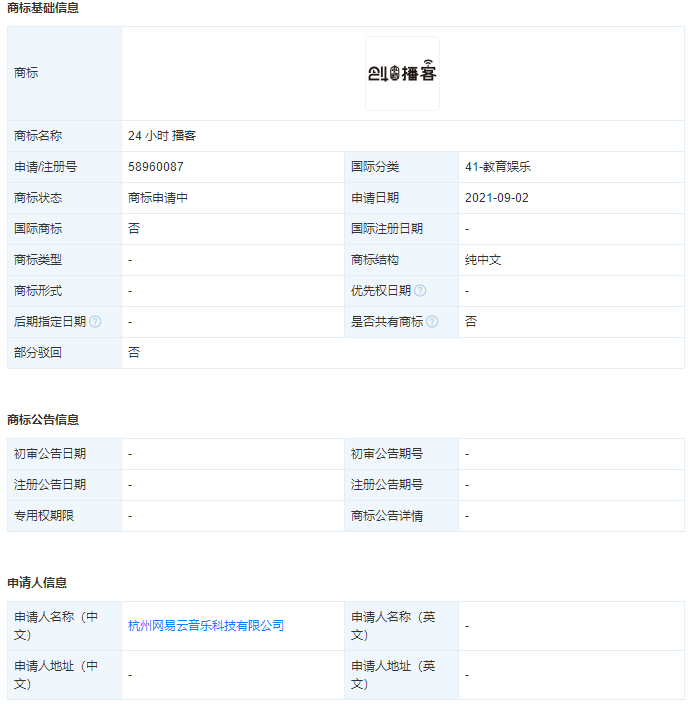Click the 商标形式 label cell
Viewport: 693px width, 704px height.
coord(64,291)
